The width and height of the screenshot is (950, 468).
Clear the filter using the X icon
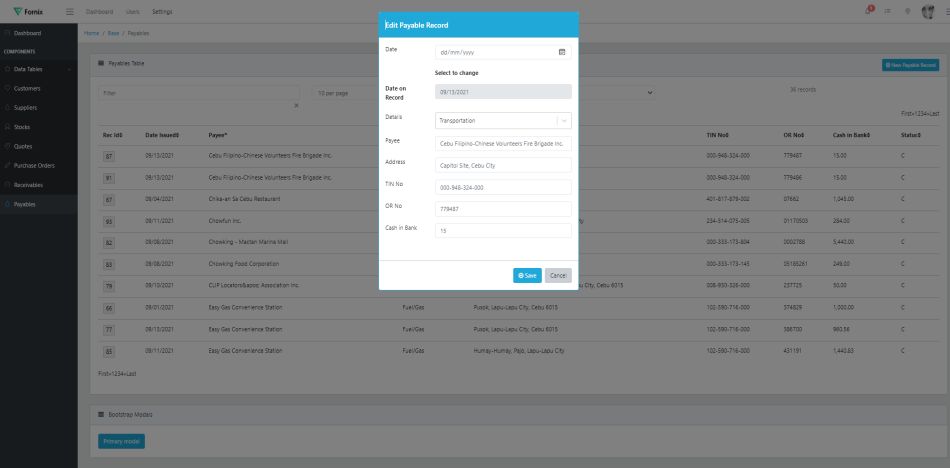296,105
